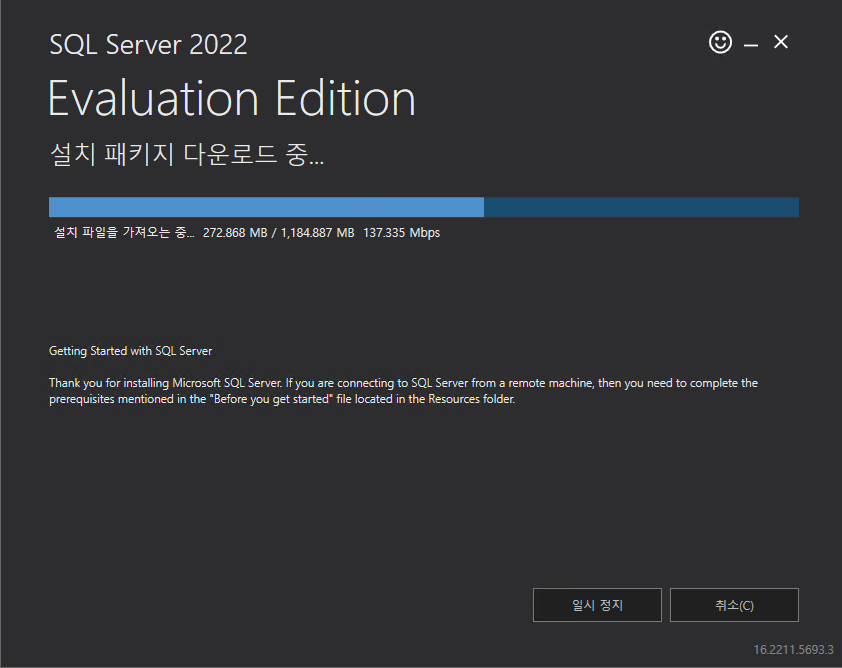Pause the download with 일시 정지 button
The height and width of the screenshot is (668, 842).
click(597, 605)
